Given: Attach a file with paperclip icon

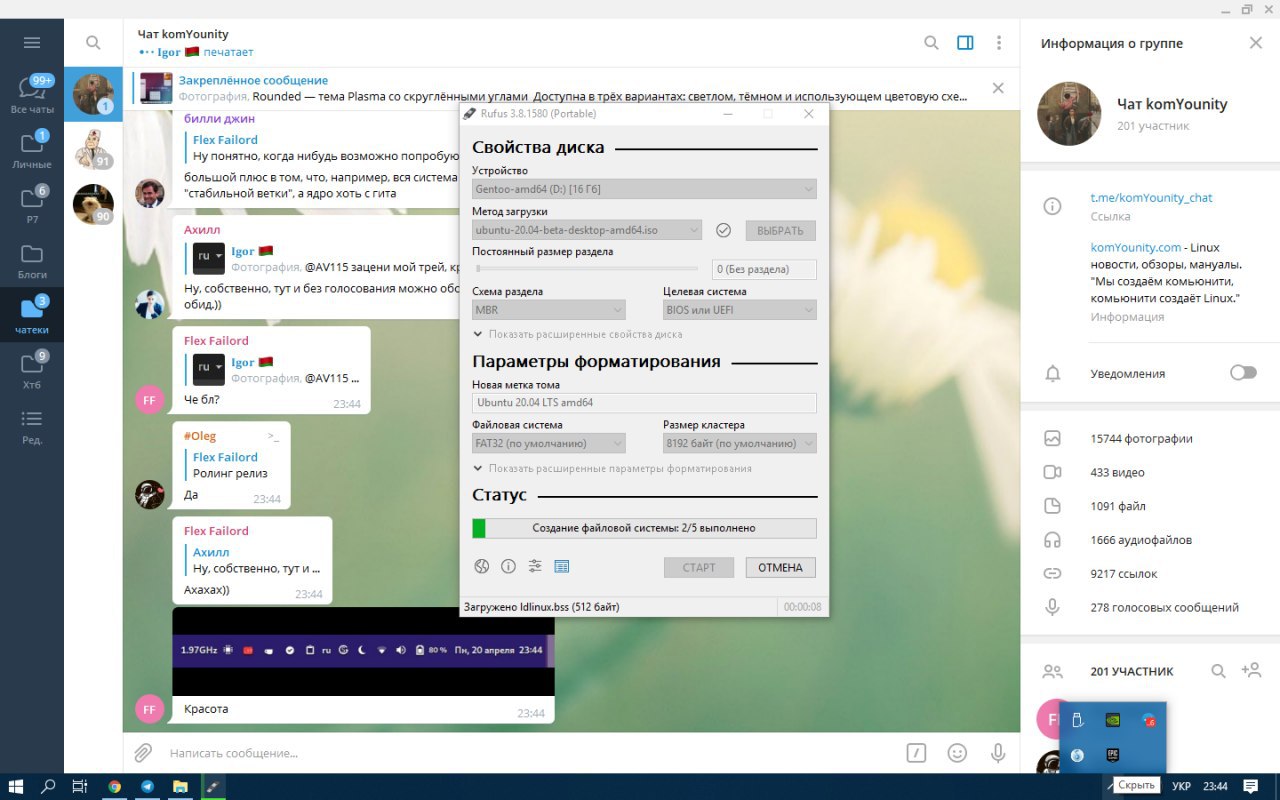Looking at the screenshot, I should 143,753.
